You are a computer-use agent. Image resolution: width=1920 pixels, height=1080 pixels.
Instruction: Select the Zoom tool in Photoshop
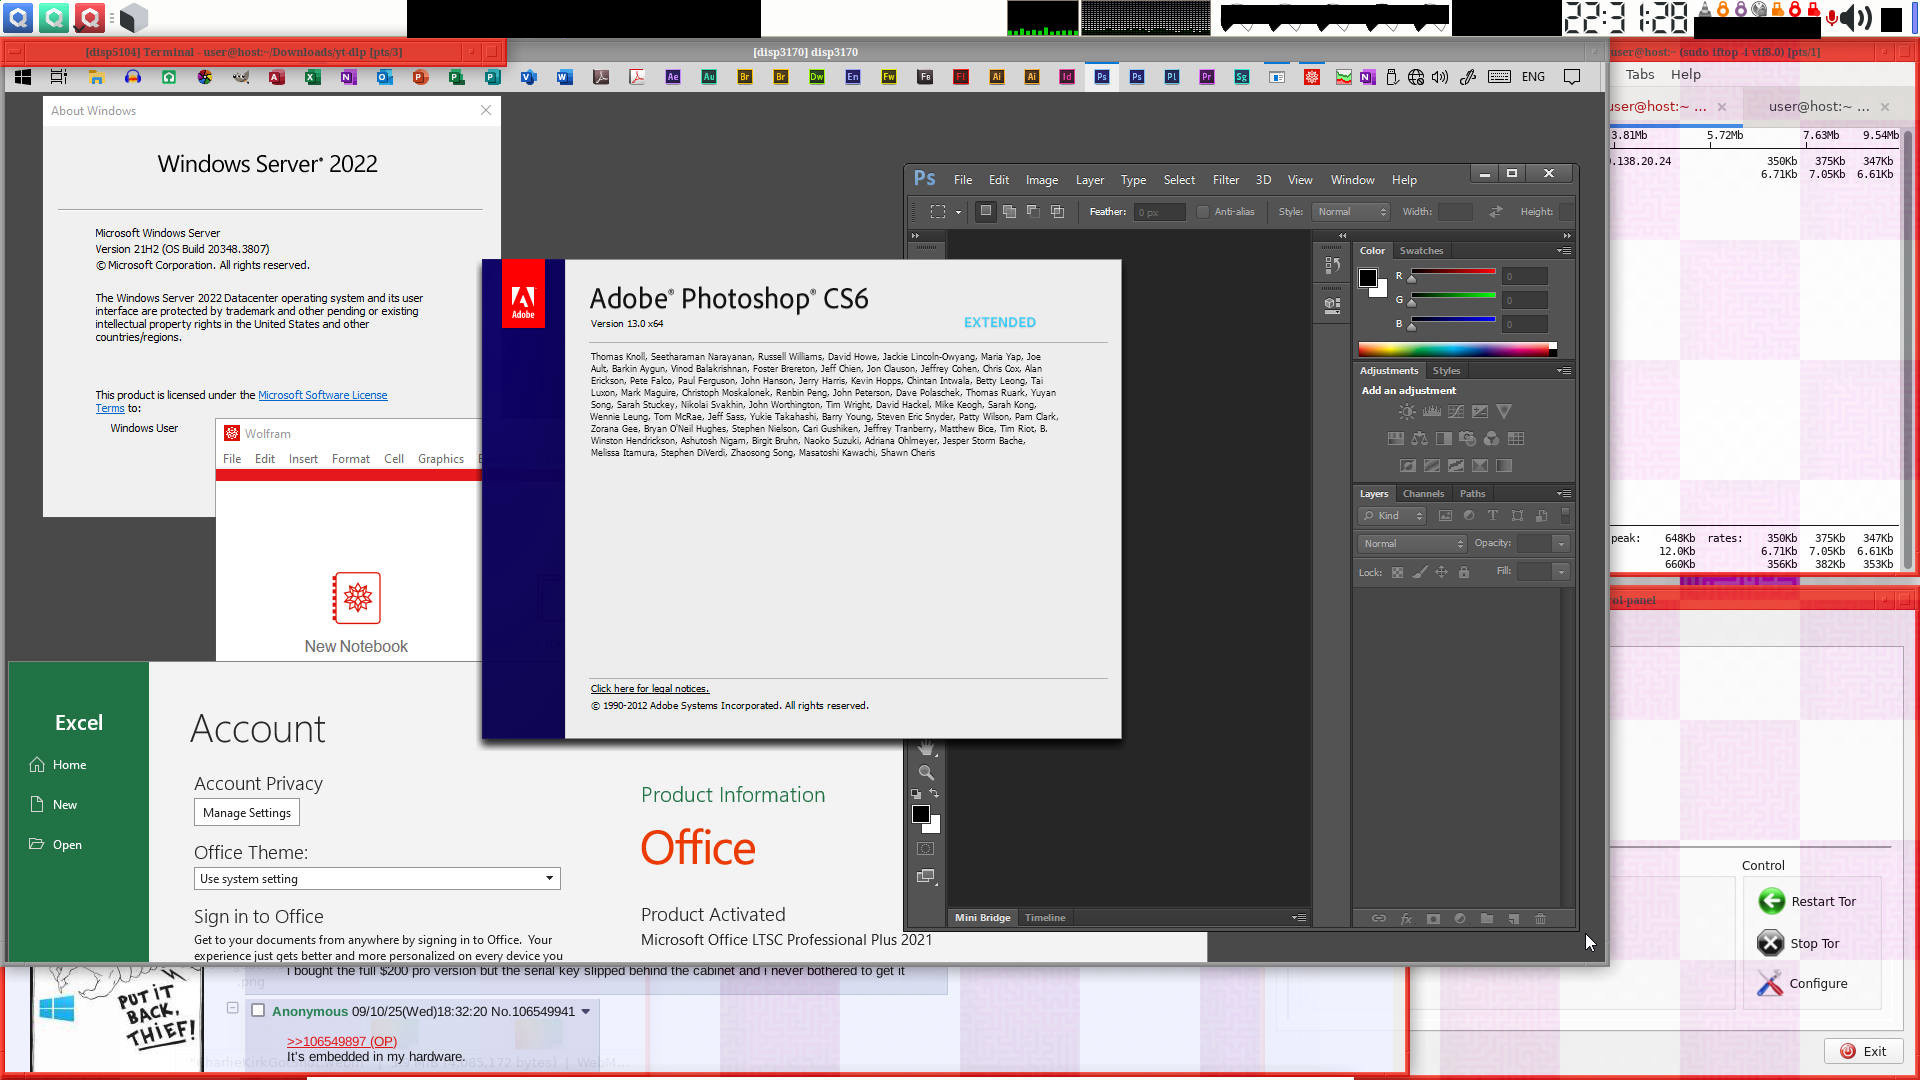(x=926, y=773)
